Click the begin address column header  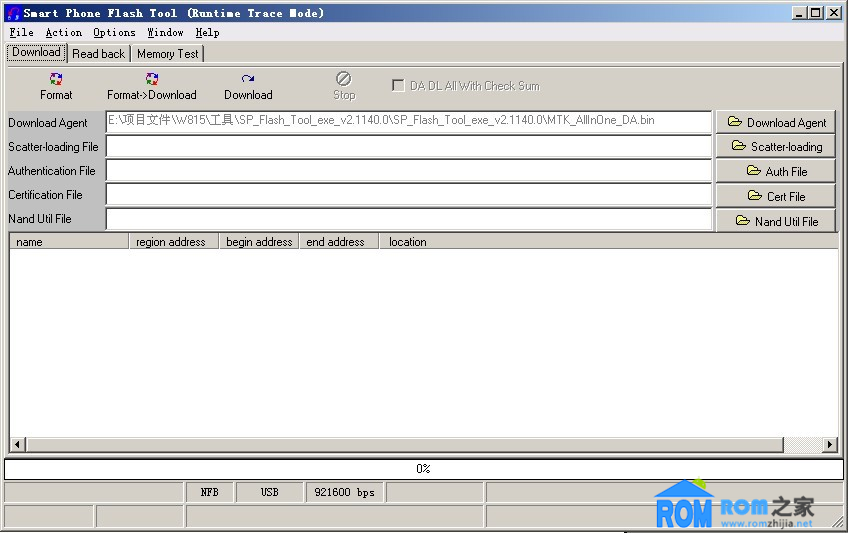pos(259,242)
